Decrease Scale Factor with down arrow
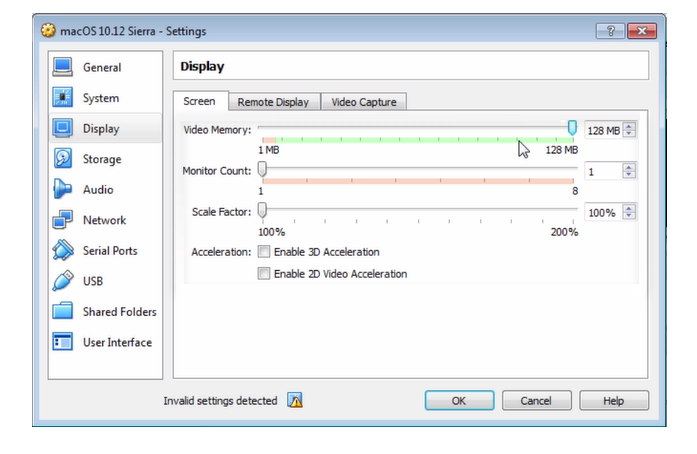Screen dimensions: 697x454 (x=629, y=216)
